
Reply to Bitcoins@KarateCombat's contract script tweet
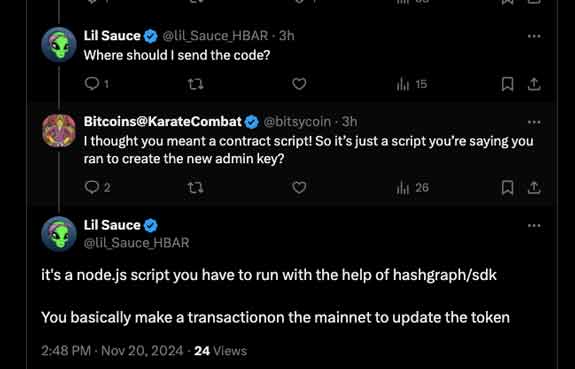97,187
